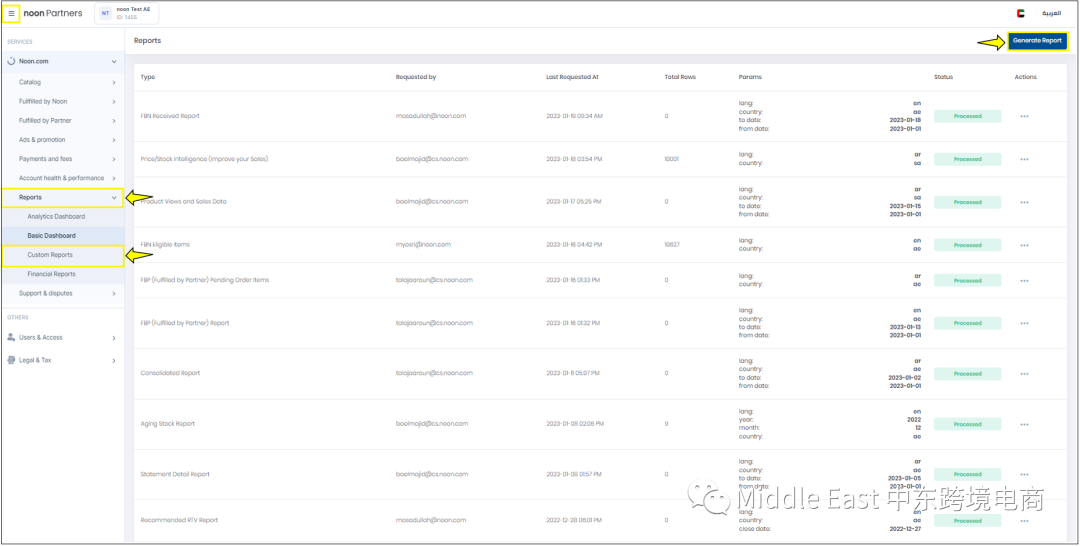Click the Status column header

point(943,77)
